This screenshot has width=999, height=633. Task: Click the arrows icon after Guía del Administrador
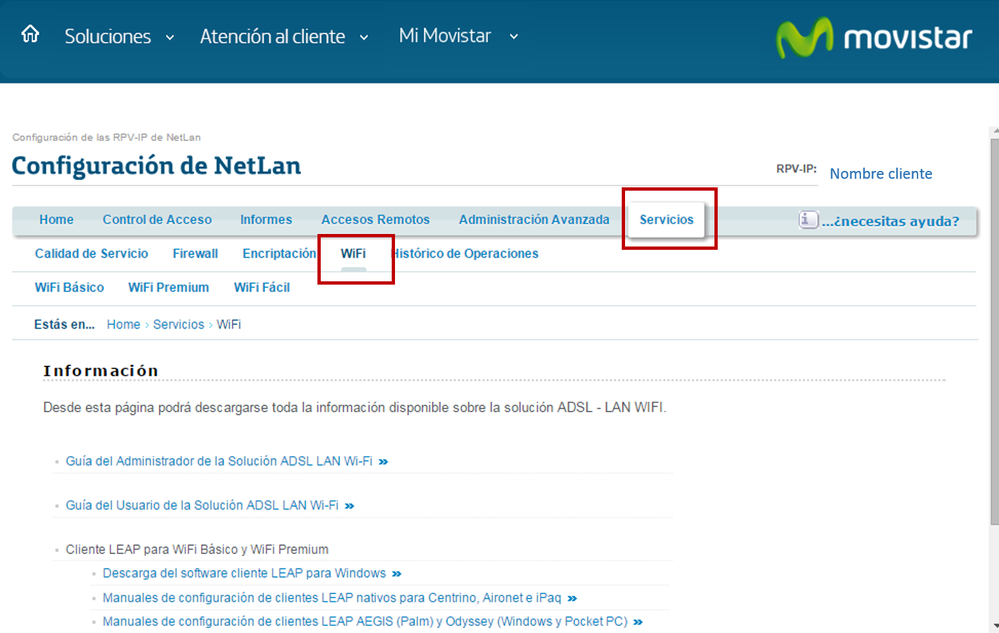[386, 461]
